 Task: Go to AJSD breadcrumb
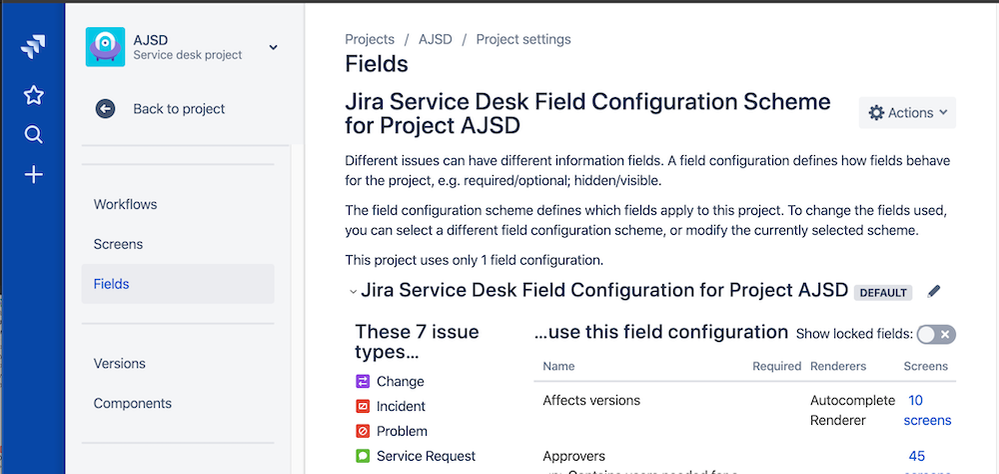pos(435,40)
